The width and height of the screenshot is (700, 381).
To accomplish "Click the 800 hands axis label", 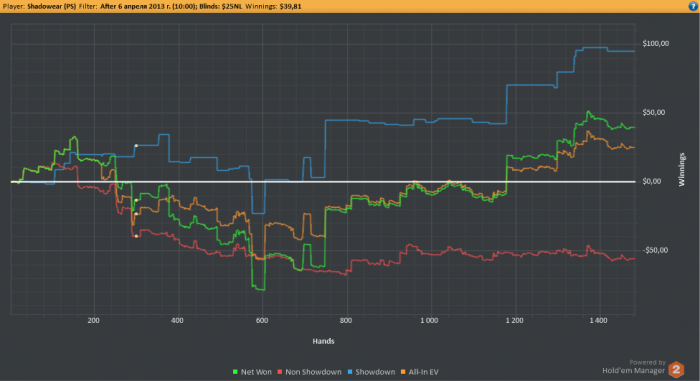I will [346, 320].
